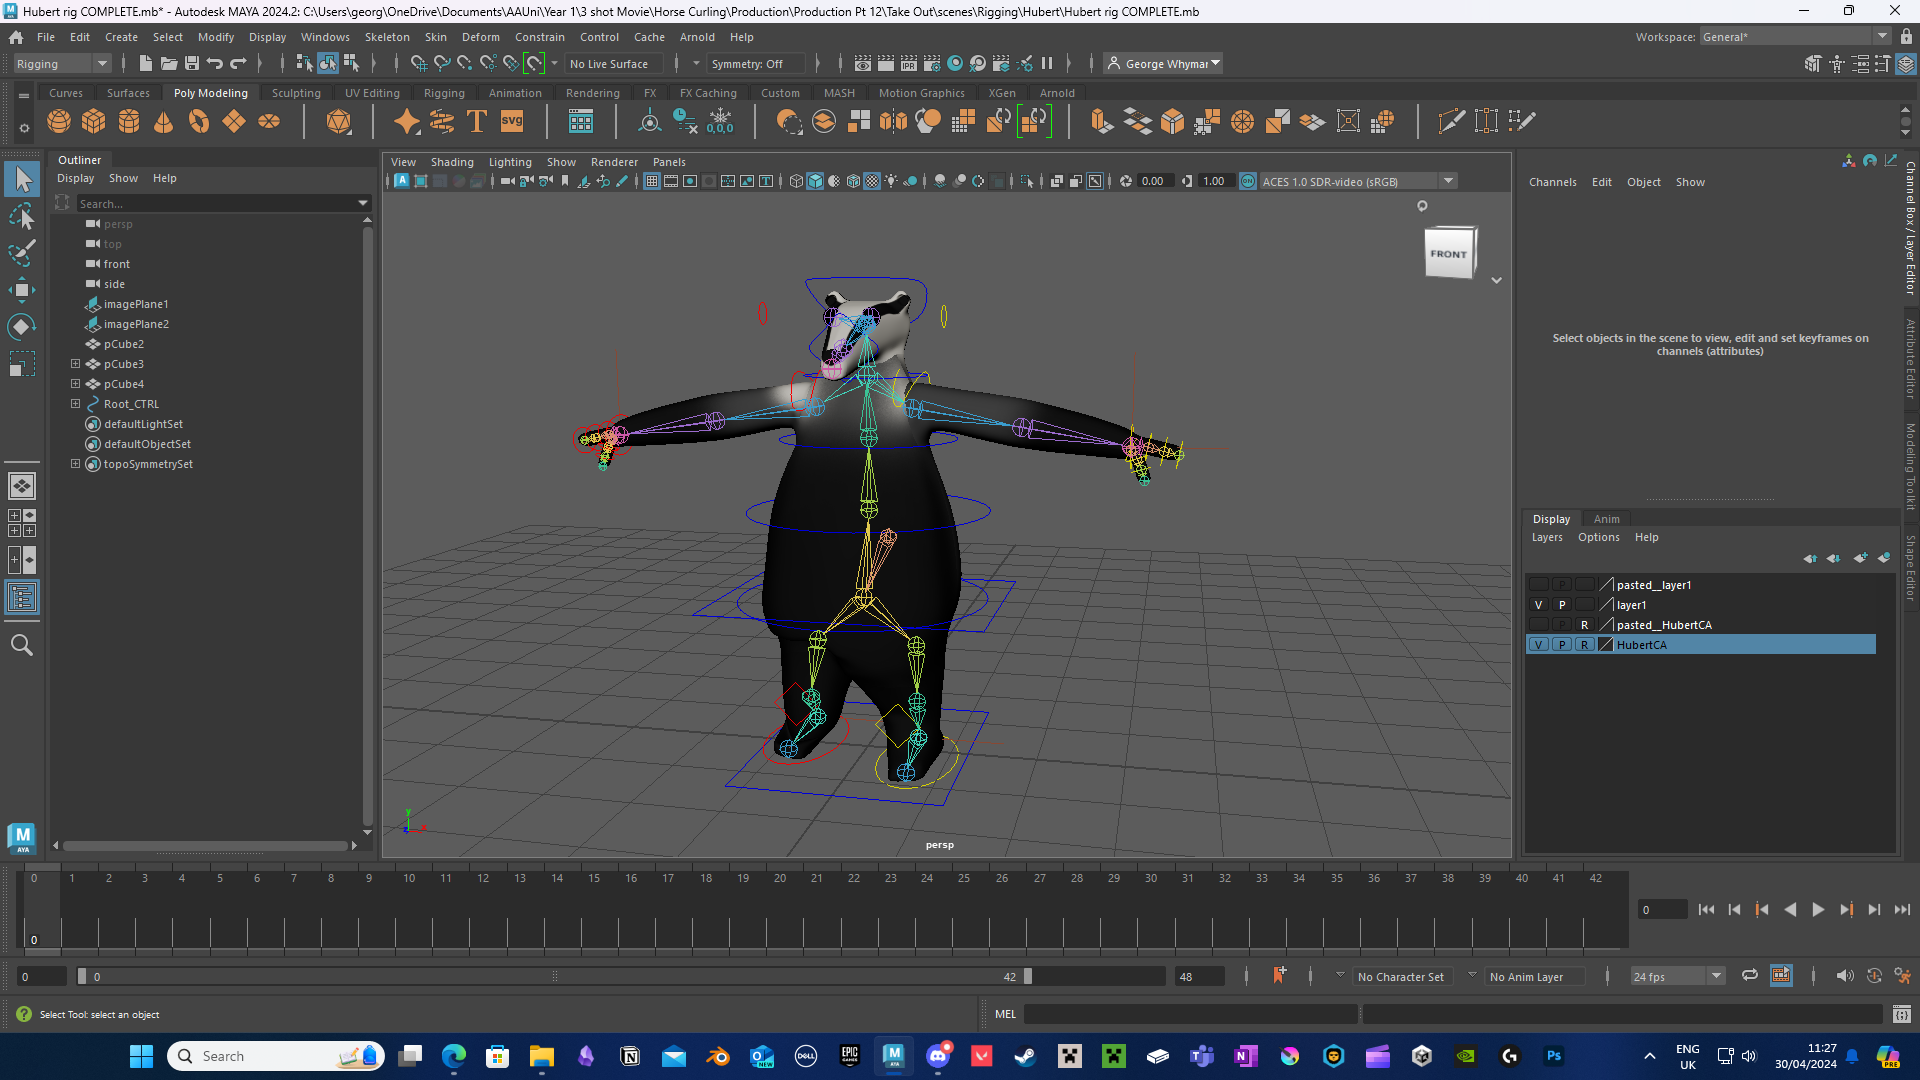Click the No Character Set button

coord(1400,977)
